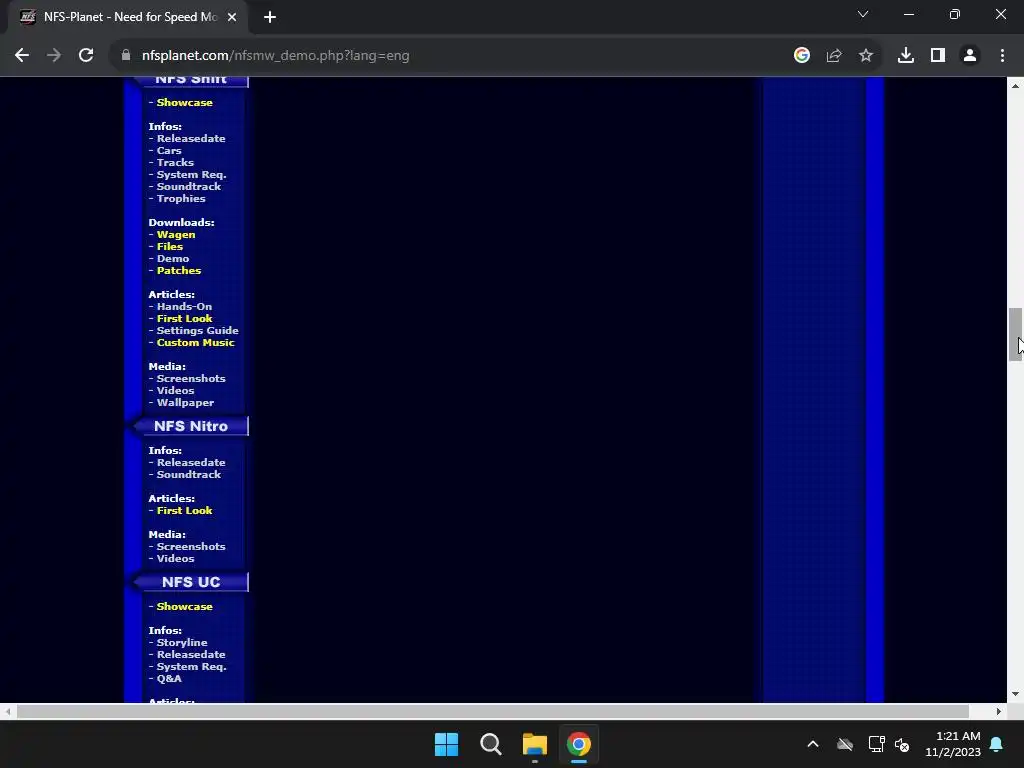Open the Files downloads link
Image resolution: width=1024 pixels, height=768 pixels.
tap(170, 247)
